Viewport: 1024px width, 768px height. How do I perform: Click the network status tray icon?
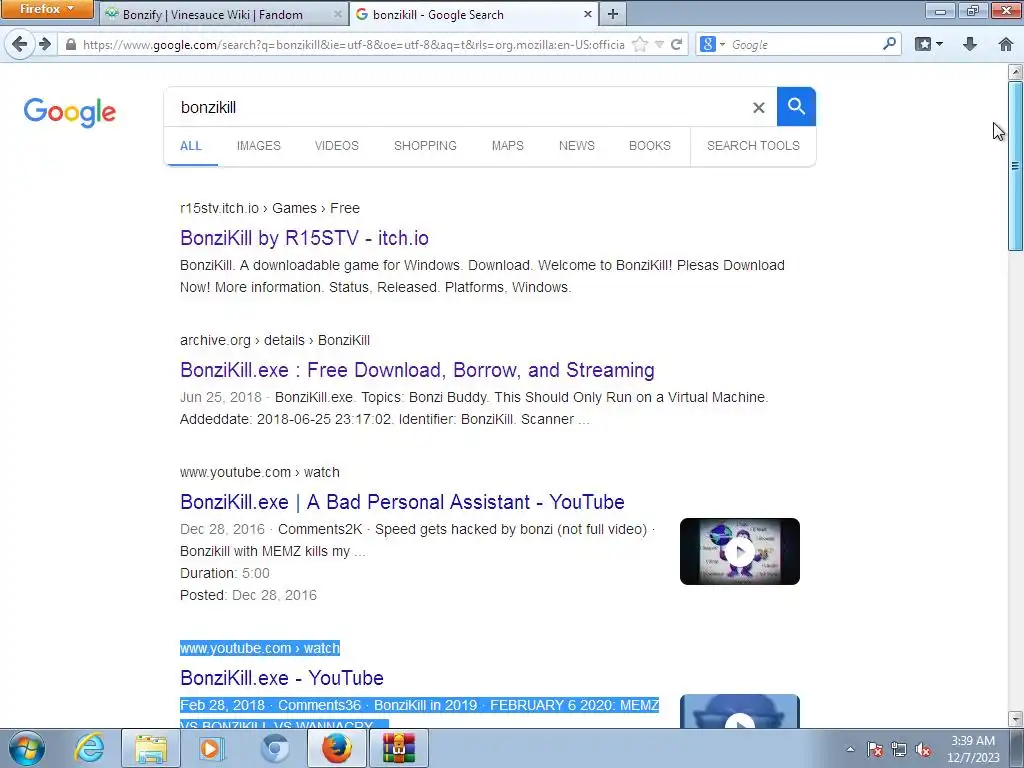point(899,749)
